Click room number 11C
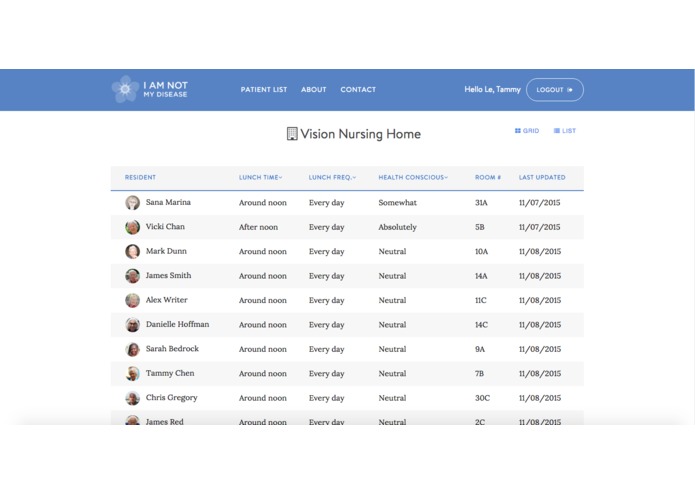 pyautogui.click(x=480, y=300)
